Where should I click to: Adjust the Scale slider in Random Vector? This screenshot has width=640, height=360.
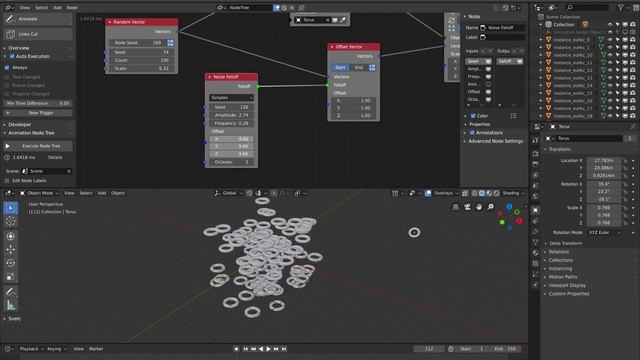141,69
